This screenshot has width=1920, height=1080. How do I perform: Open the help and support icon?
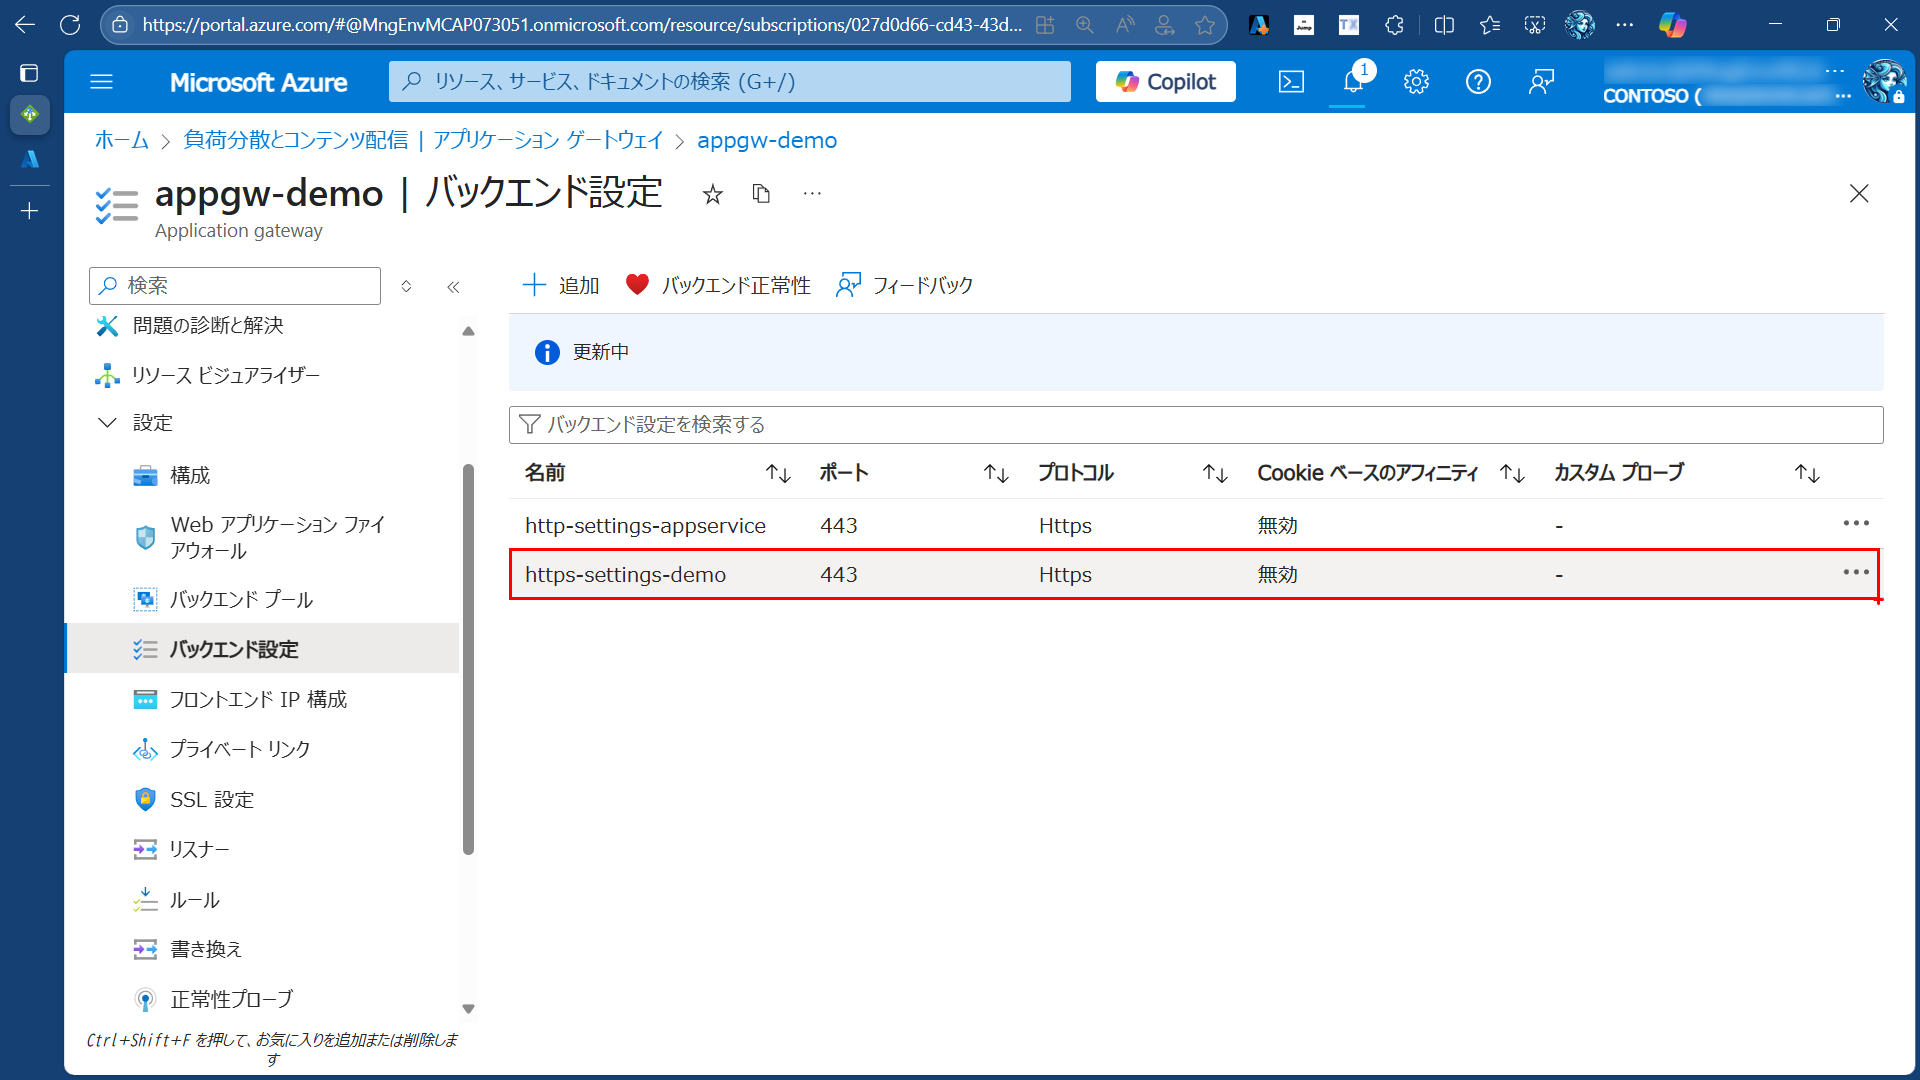(x=1478, y=82)
